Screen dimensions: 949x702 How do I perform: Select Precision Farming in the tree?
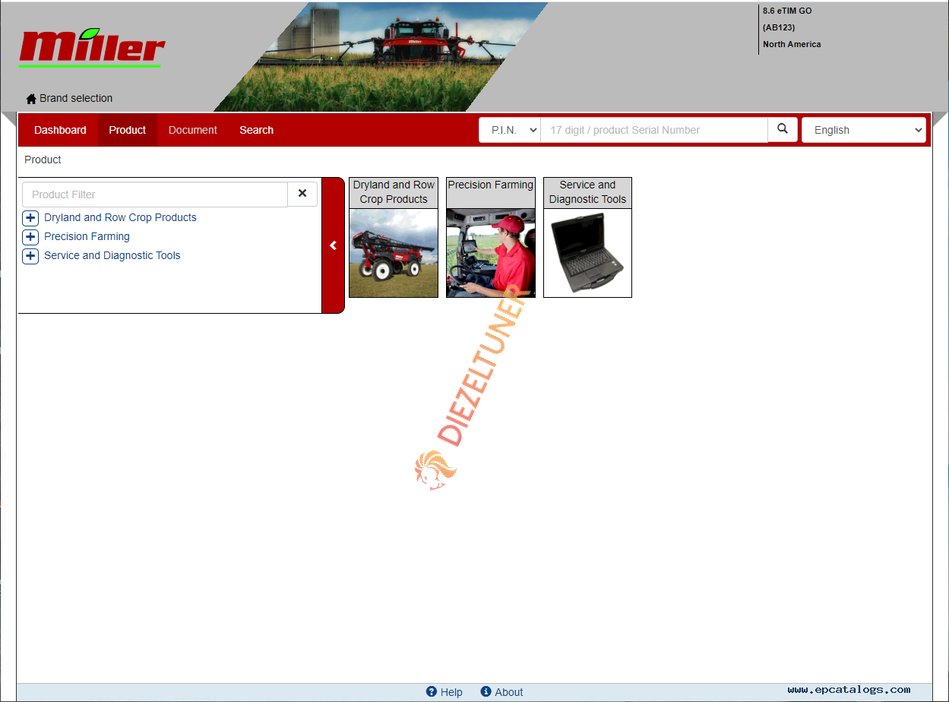[87, 236]
